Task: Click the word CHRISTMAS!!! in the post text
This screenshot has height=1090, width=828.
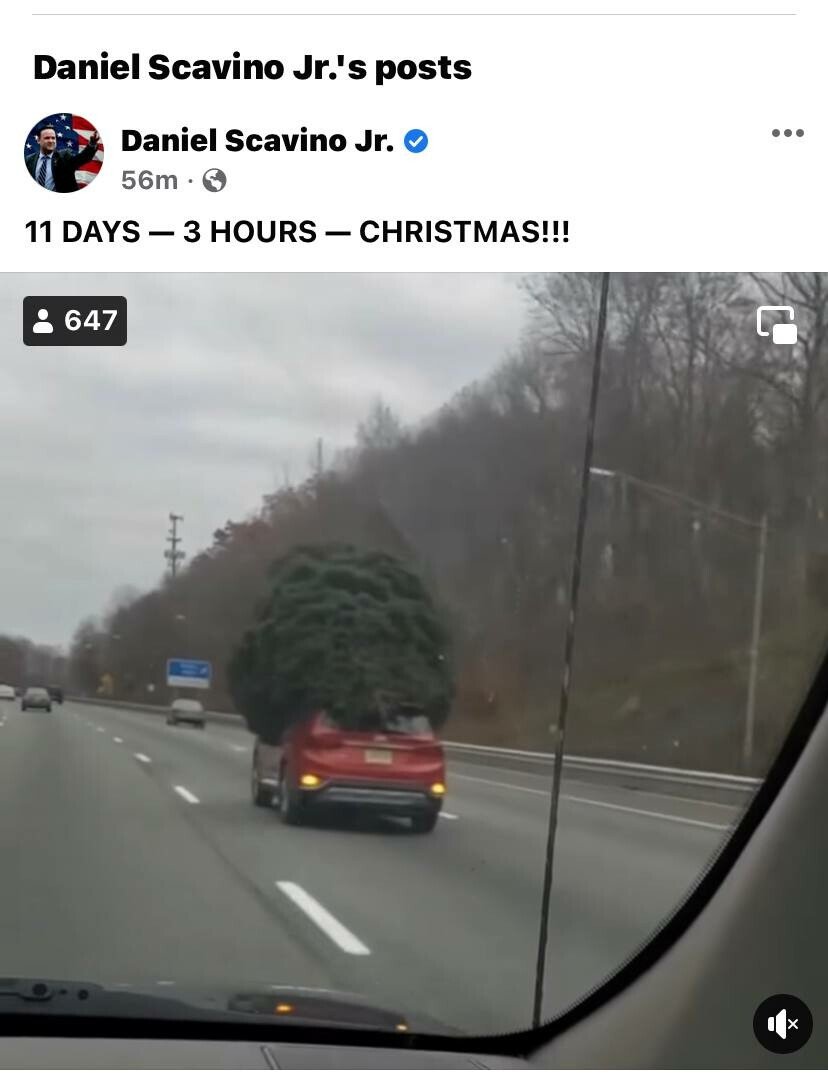Action: point(464,231)
